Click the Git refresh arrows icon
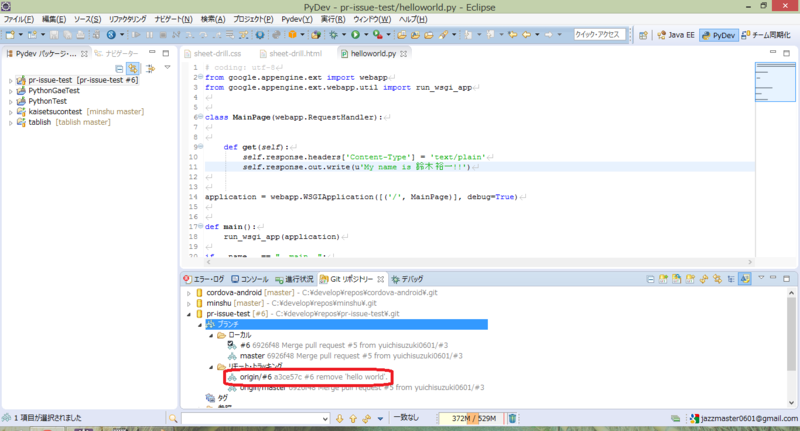The width and height of the screenshot is (800, 431). (704, 279)
